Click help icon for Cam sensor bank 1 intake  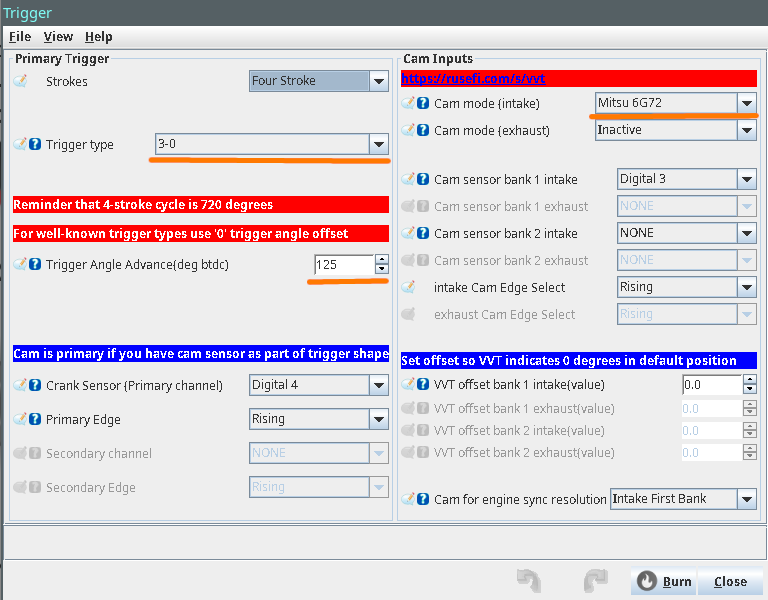[x=423, y=180]
